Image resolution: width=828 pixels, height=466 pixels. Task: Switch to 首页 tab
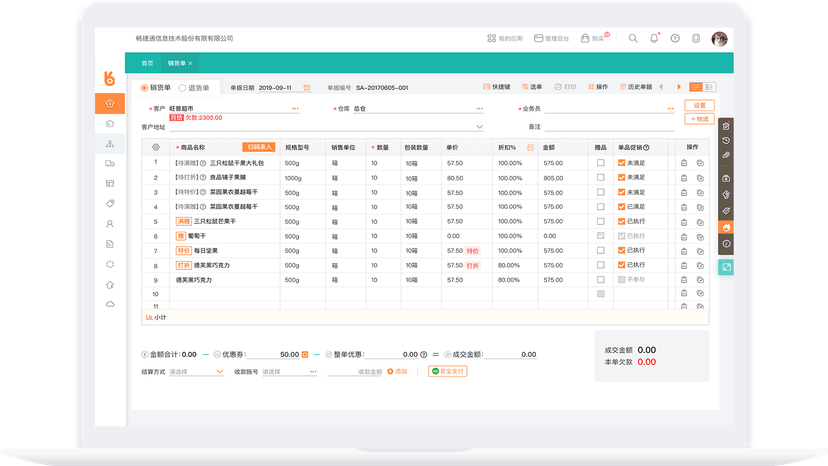click(147, 63)
